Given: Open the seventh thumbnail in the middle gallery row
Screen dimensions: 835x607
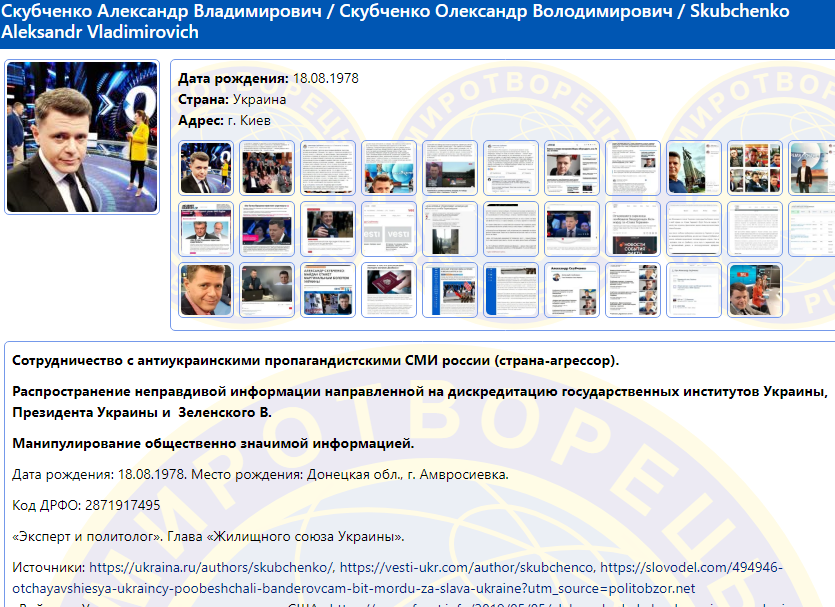Looking at the screenshot, I should (572, 229).
